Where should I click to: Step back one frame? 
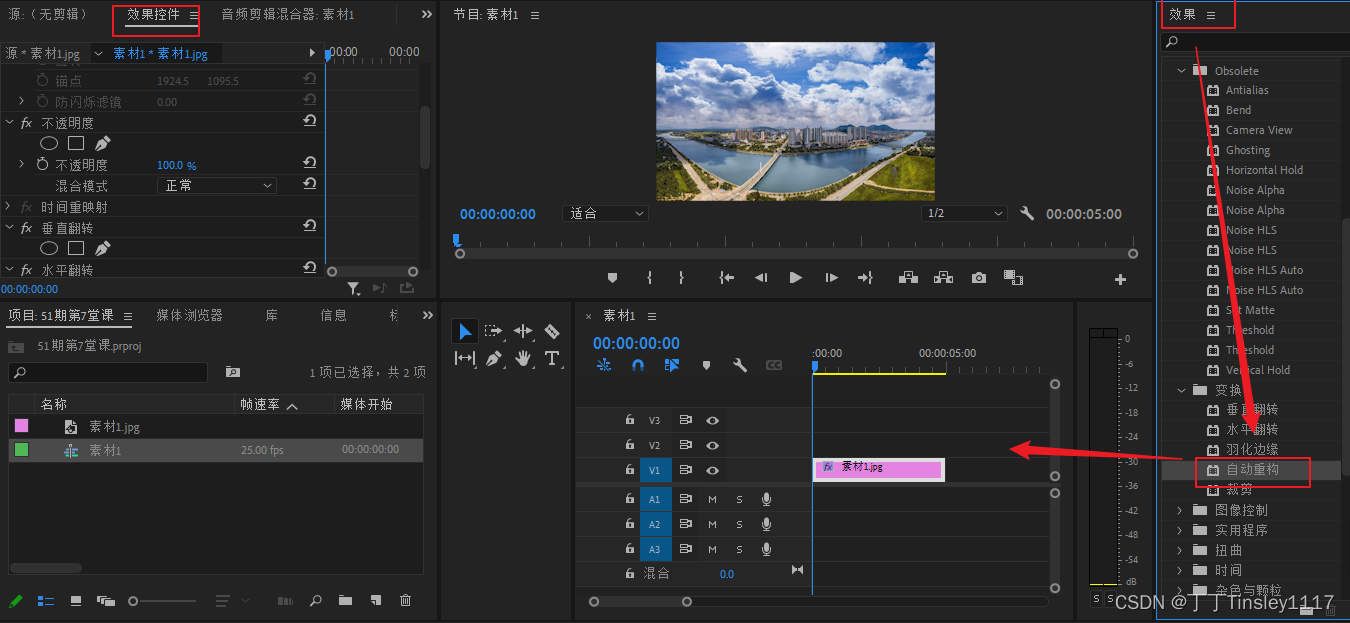click(761, 278)
